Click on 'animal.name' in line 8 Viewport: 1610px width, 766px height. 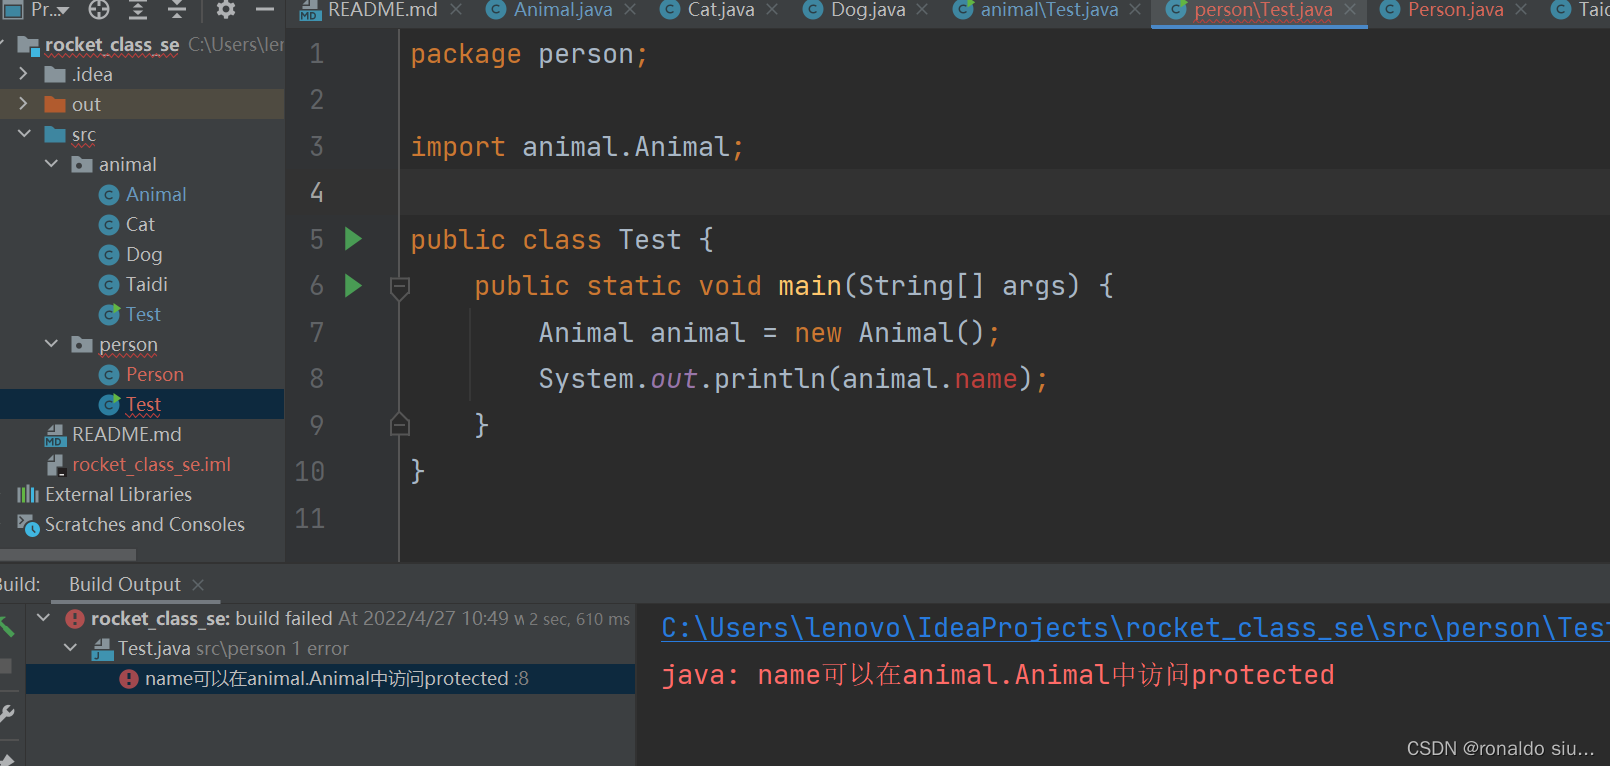tap(930, 379)
